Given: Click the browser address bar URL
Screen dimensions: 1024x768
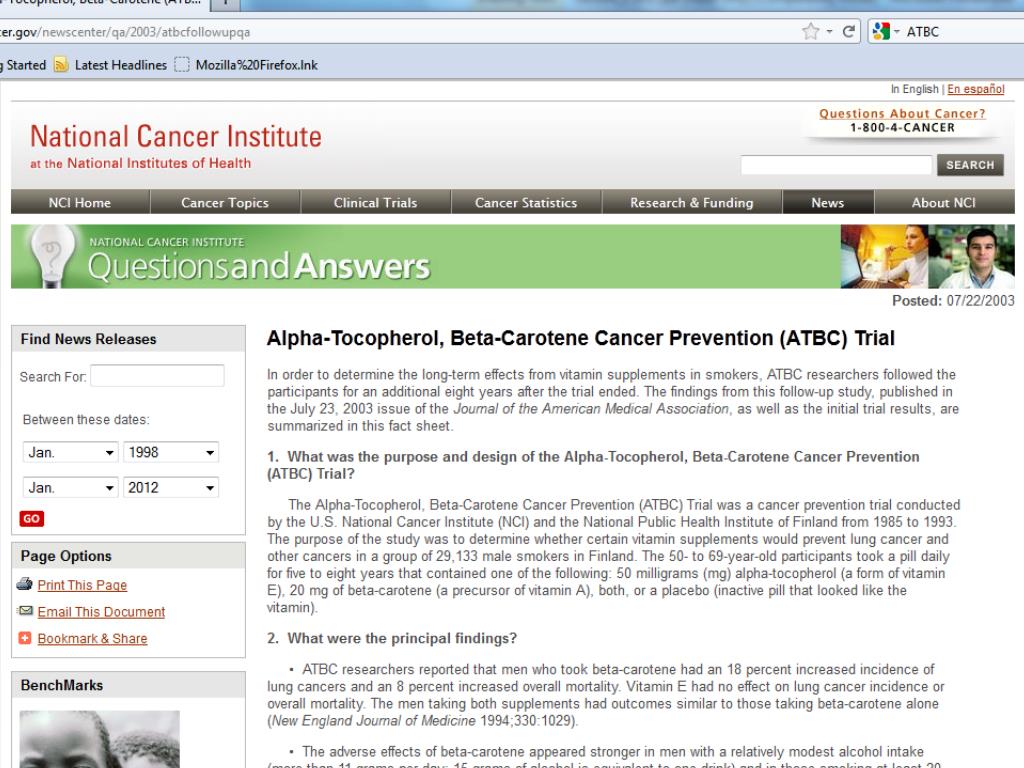Looking at the screenshot, I should (125, 31).
